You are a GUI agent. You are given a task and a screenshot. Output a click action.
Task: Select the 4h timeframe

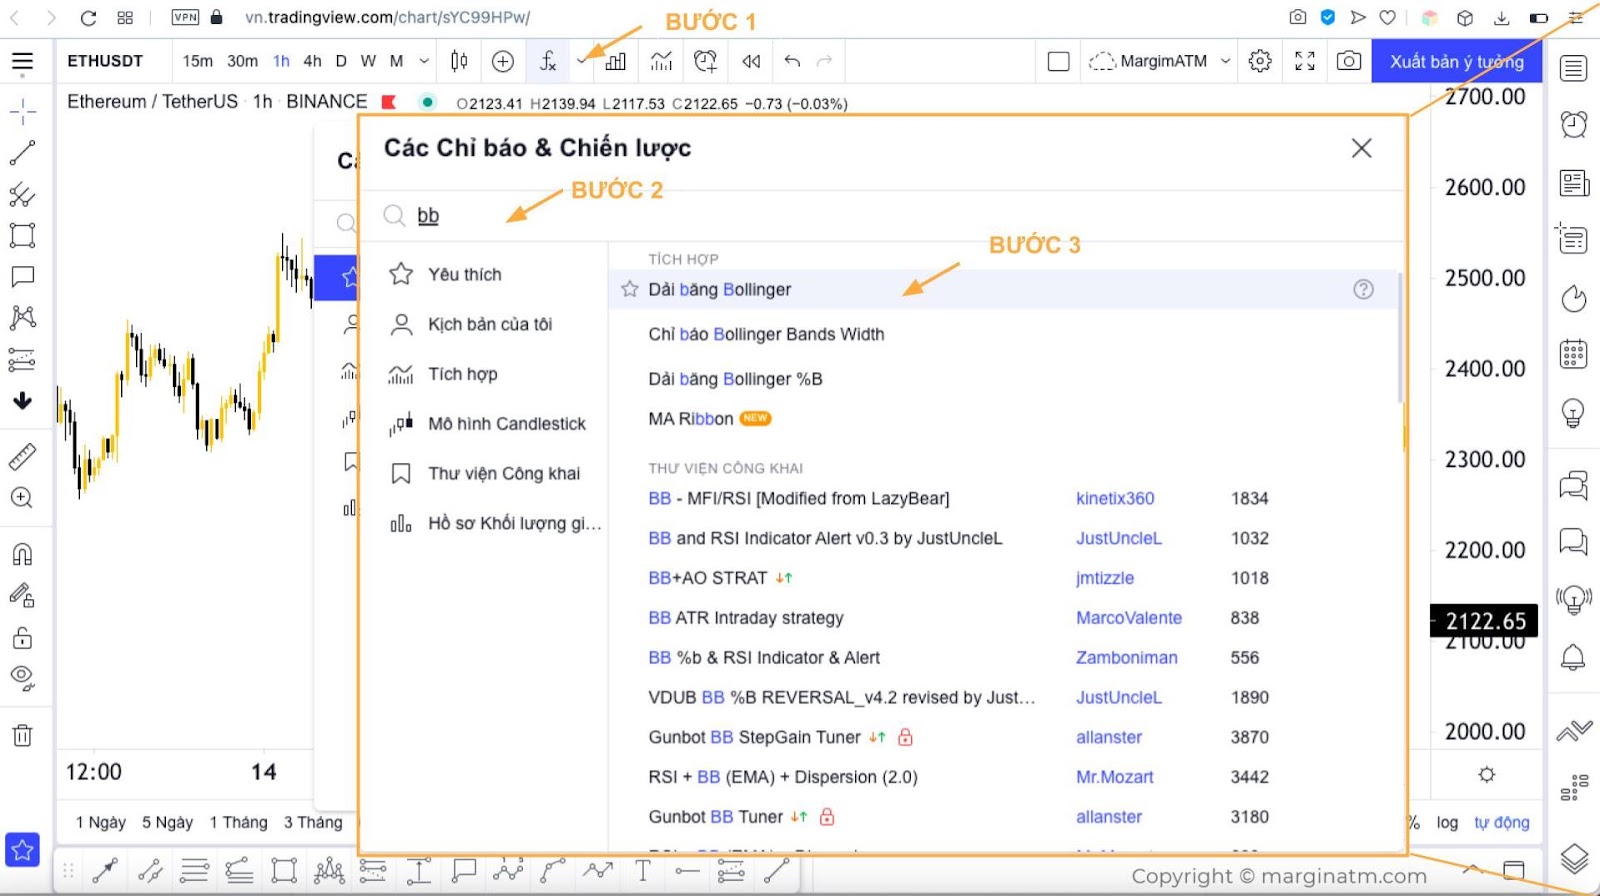[x=312, y=61]
